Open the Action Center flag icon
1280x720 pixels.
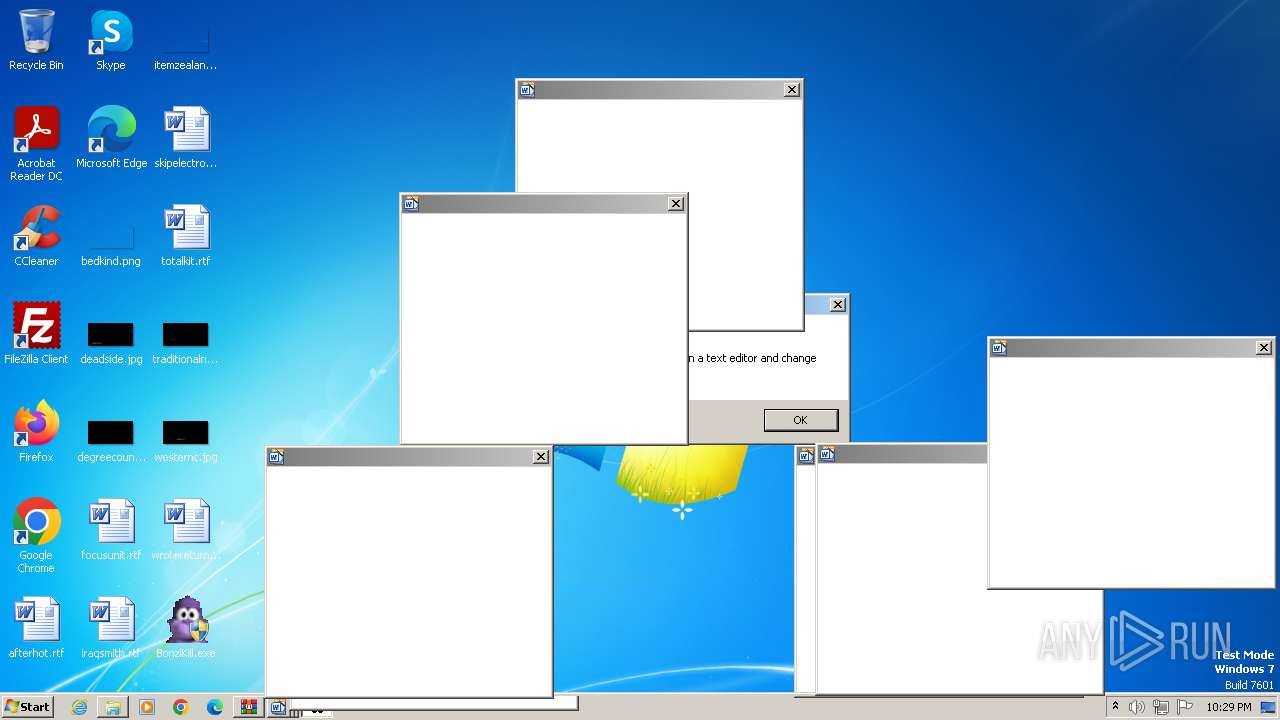coord(1183,707)
